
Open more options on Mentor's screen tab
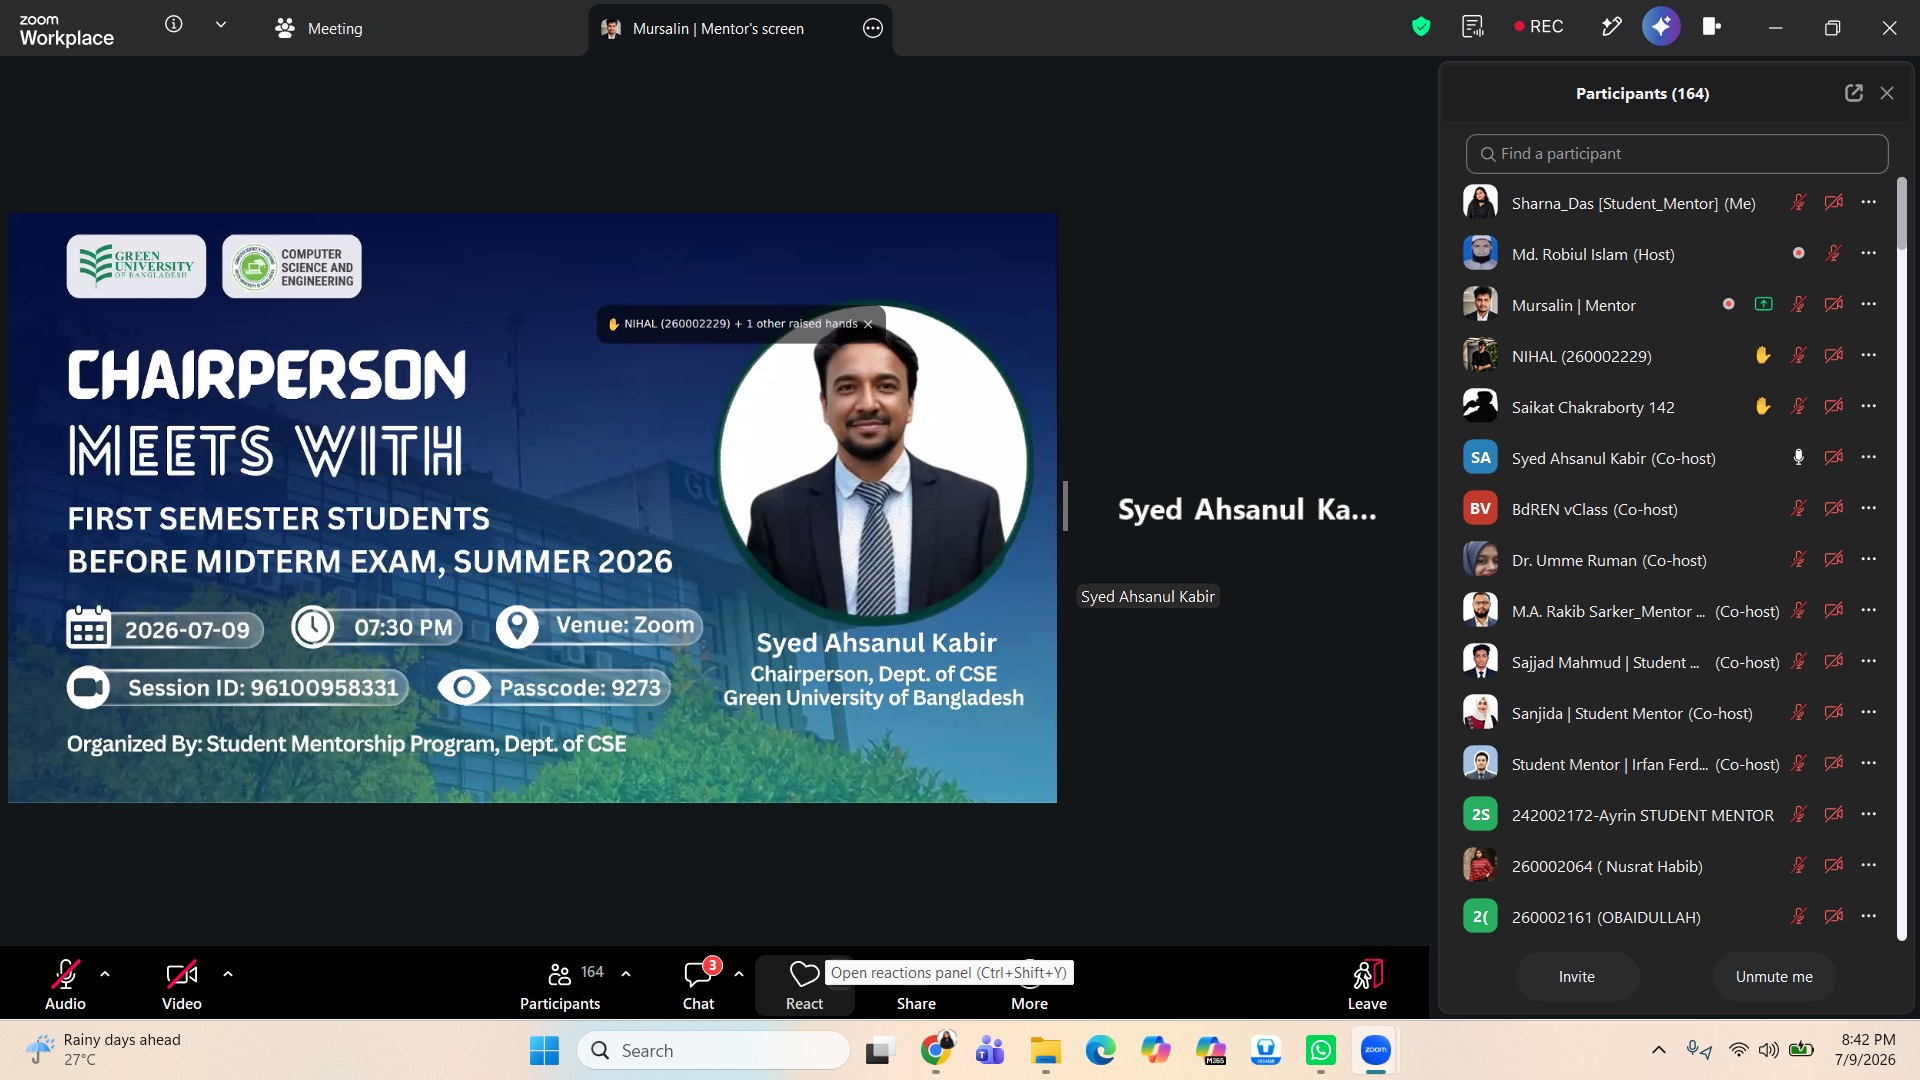click(x=872, y=28)
